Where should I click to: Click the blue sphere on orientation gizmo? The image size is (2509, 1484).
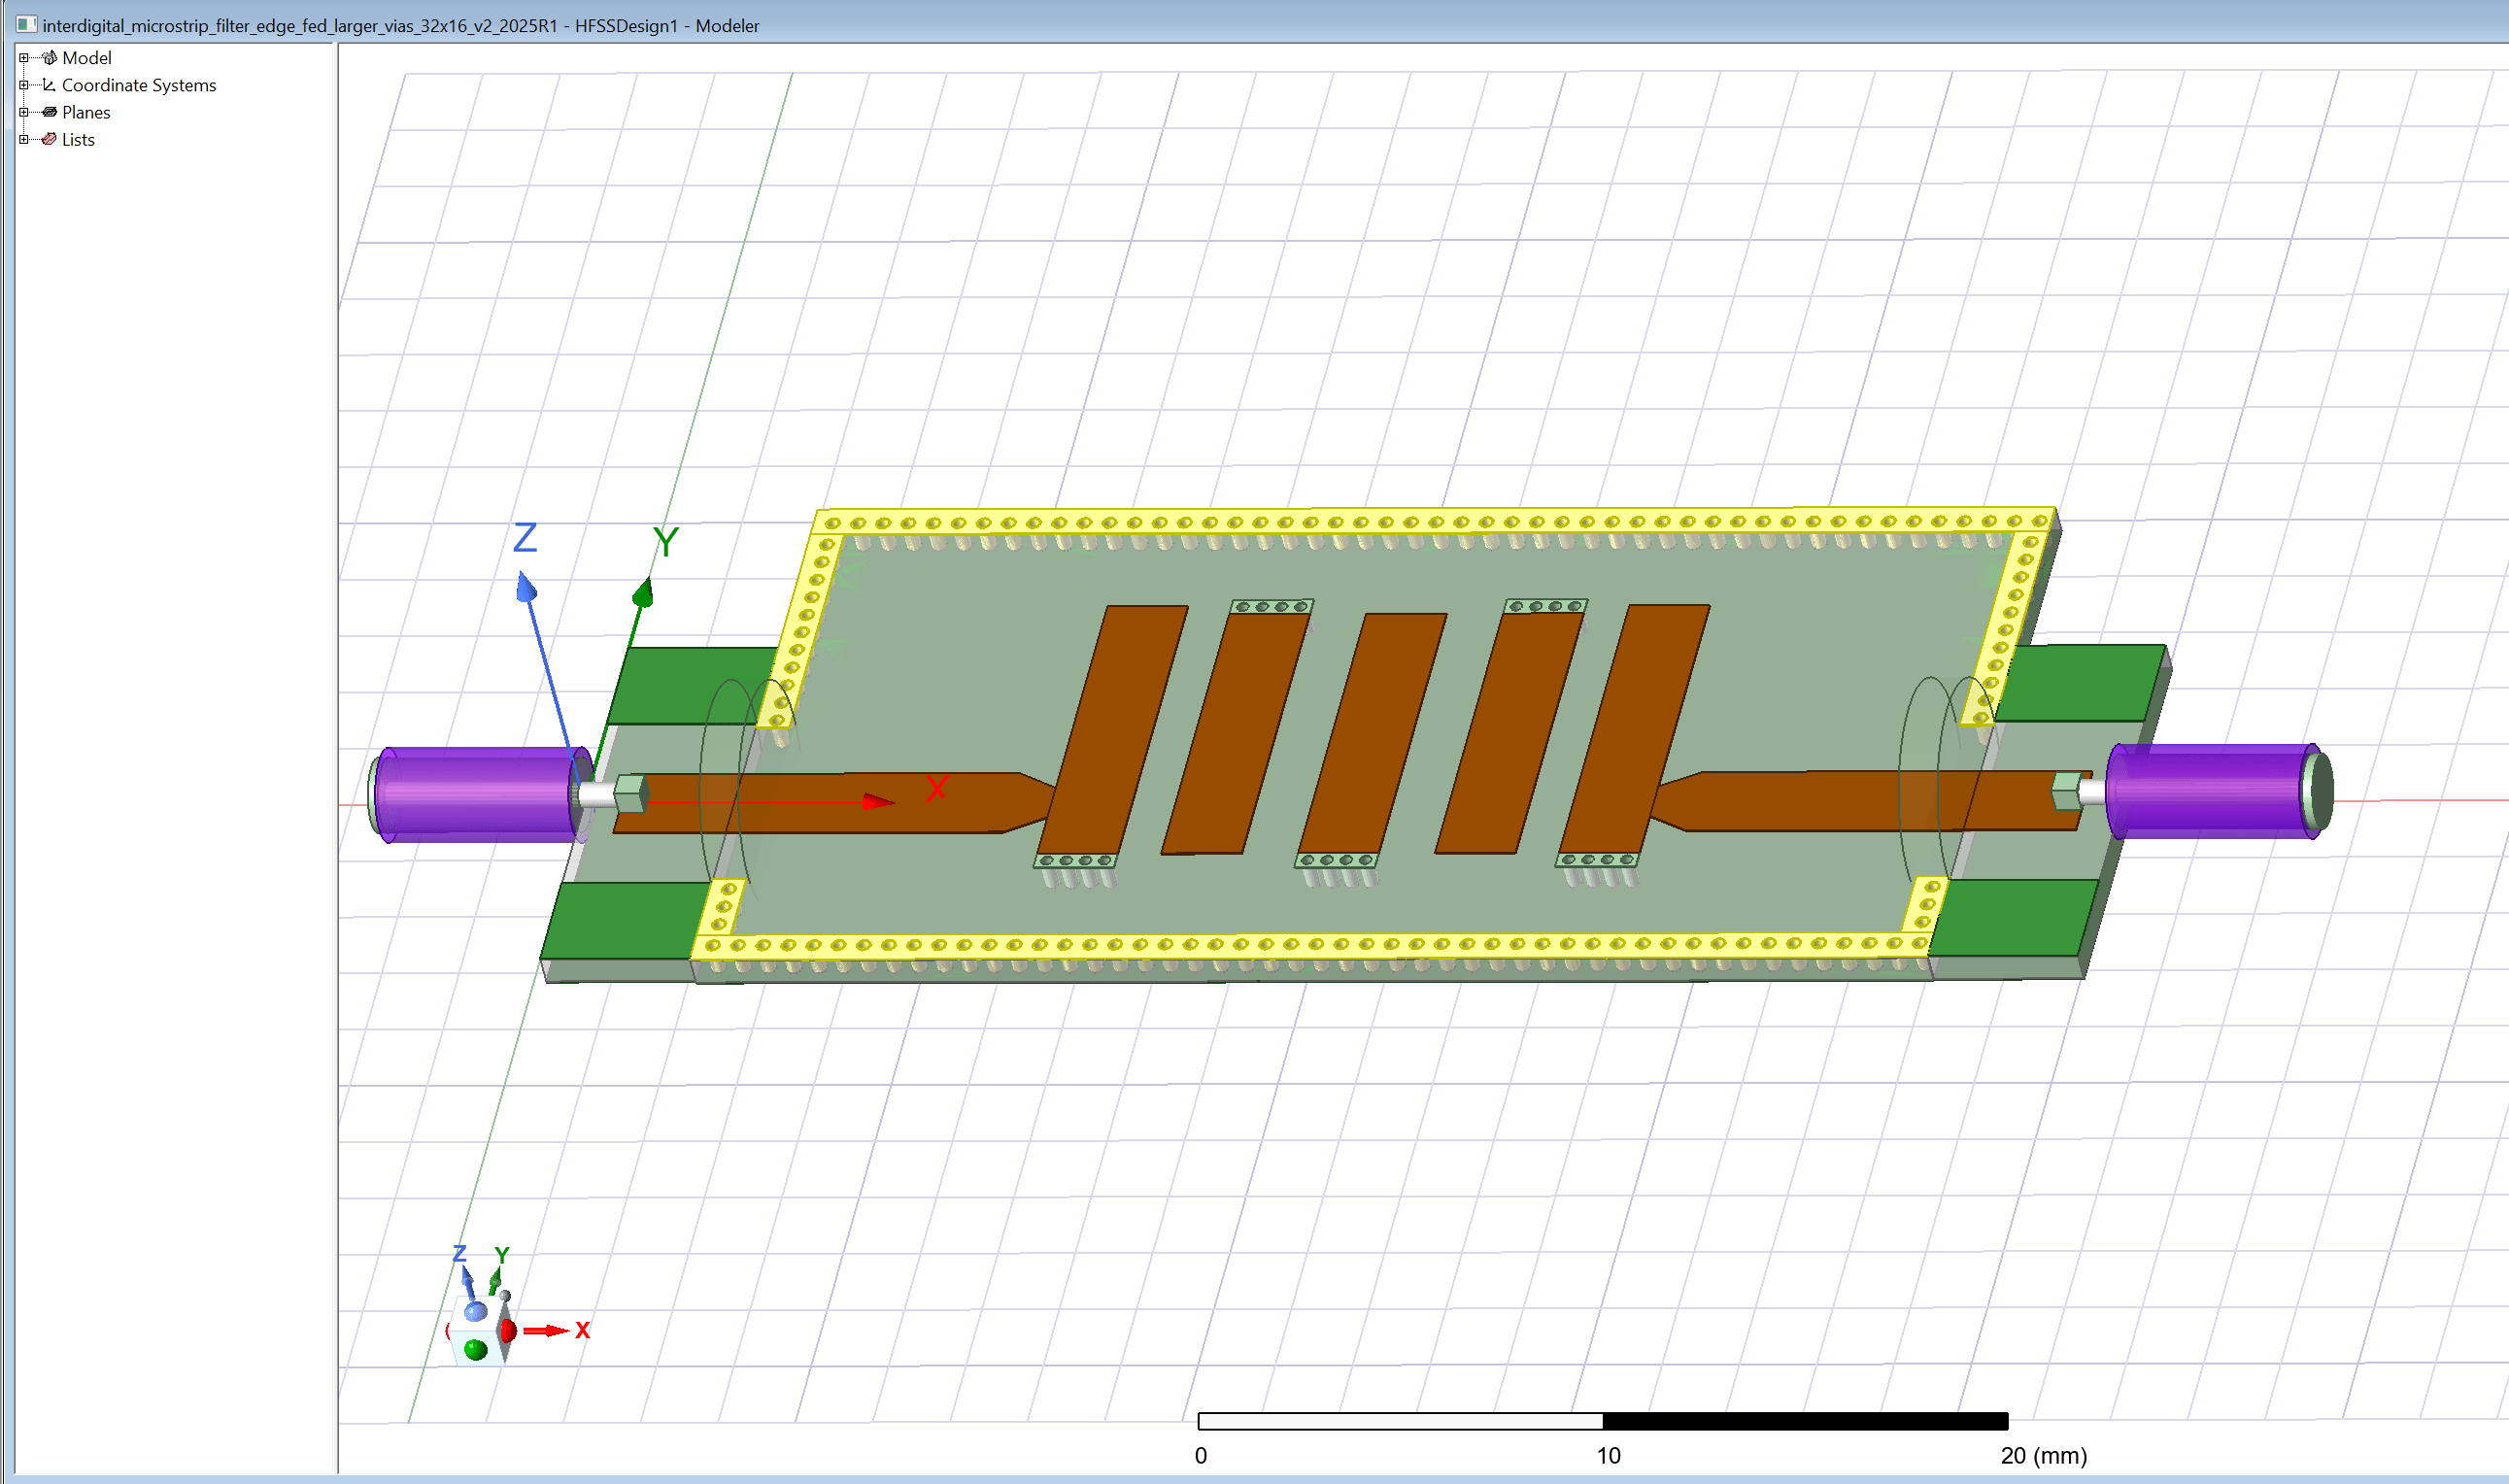476,1311
